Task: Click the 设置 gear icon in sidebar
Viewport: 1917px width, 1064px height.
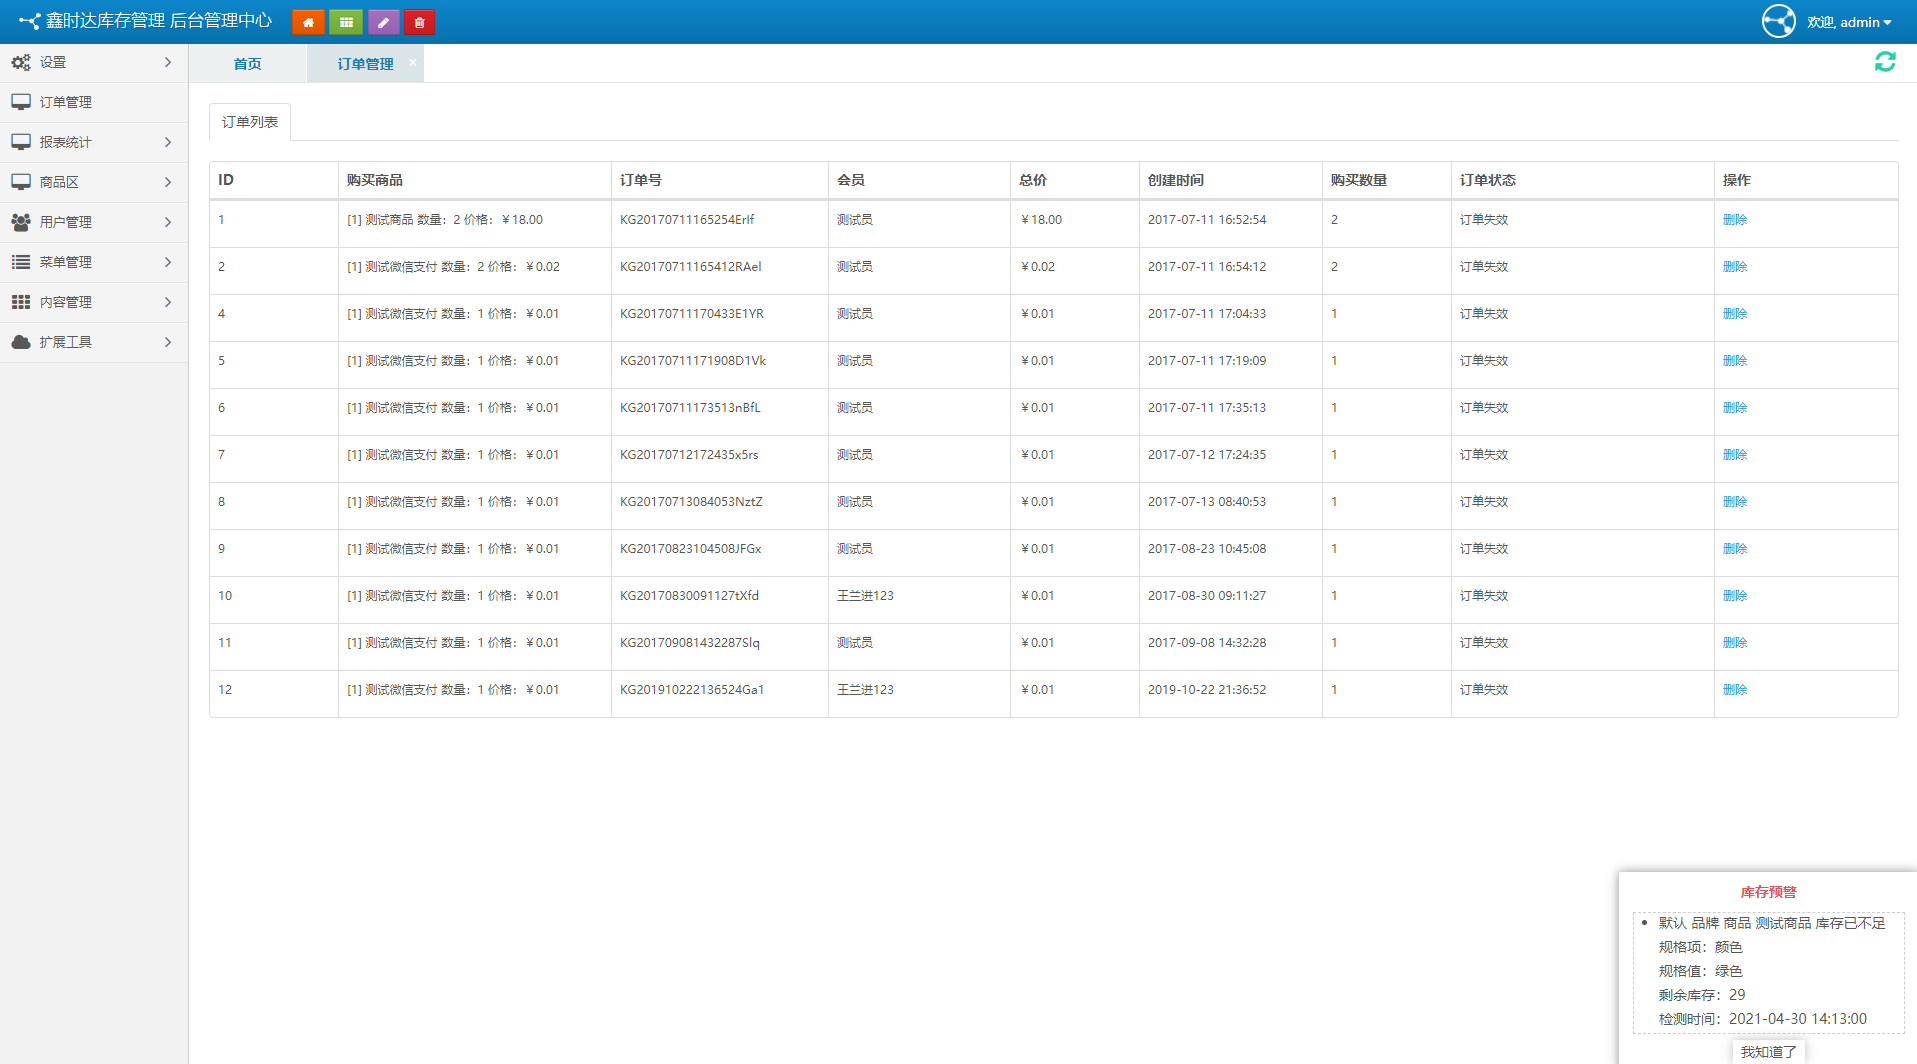Action: (21, 62)
